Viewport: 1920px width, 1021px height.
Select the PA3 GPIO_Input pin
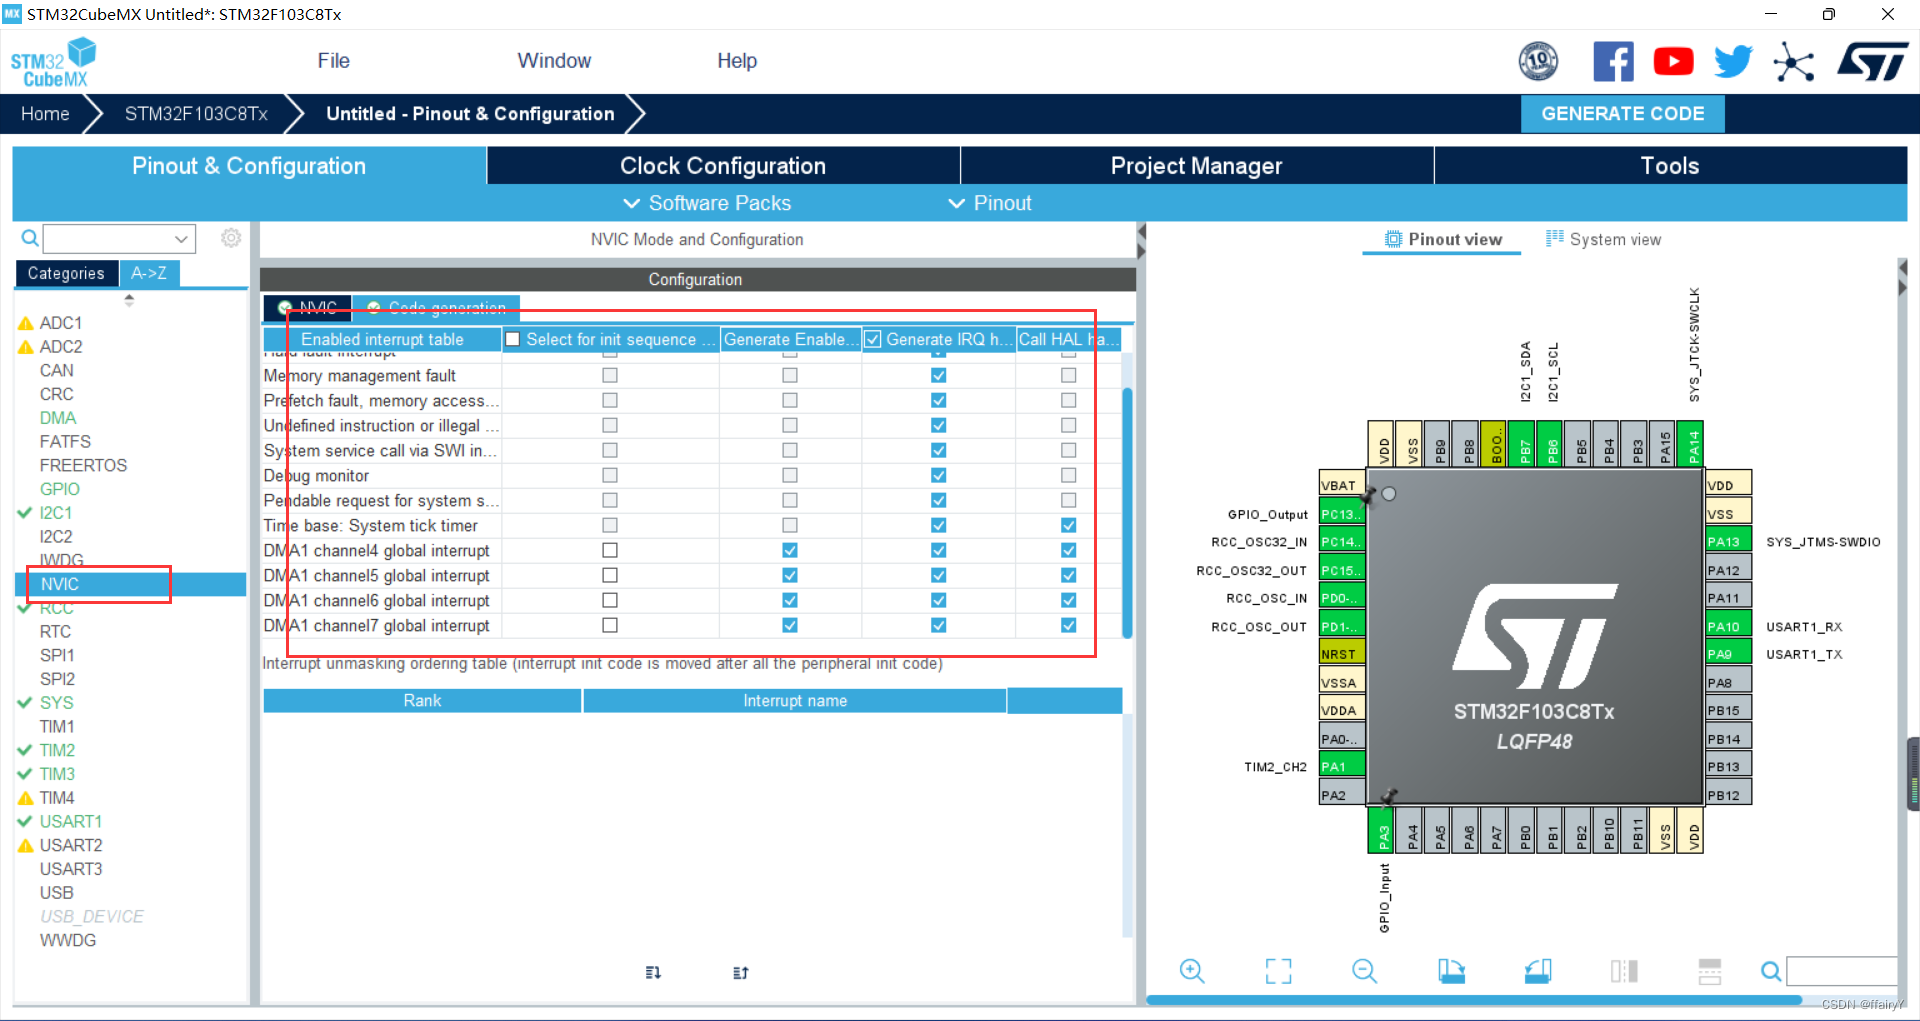[1383, 831]
